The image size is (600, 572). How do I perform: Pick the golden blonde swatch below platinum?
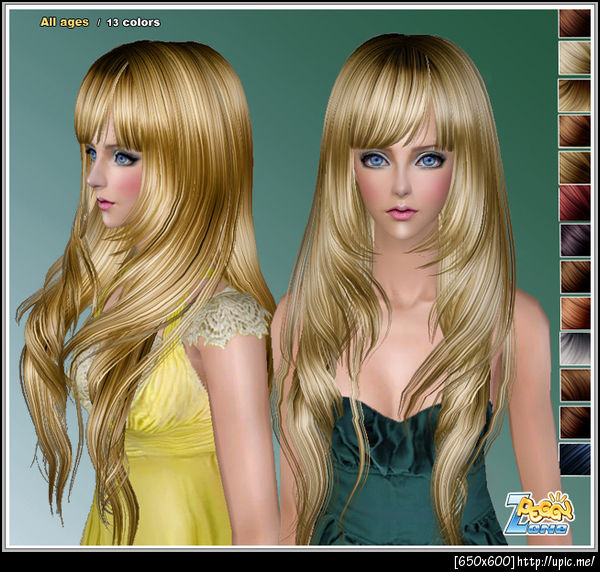coord(574,95)
